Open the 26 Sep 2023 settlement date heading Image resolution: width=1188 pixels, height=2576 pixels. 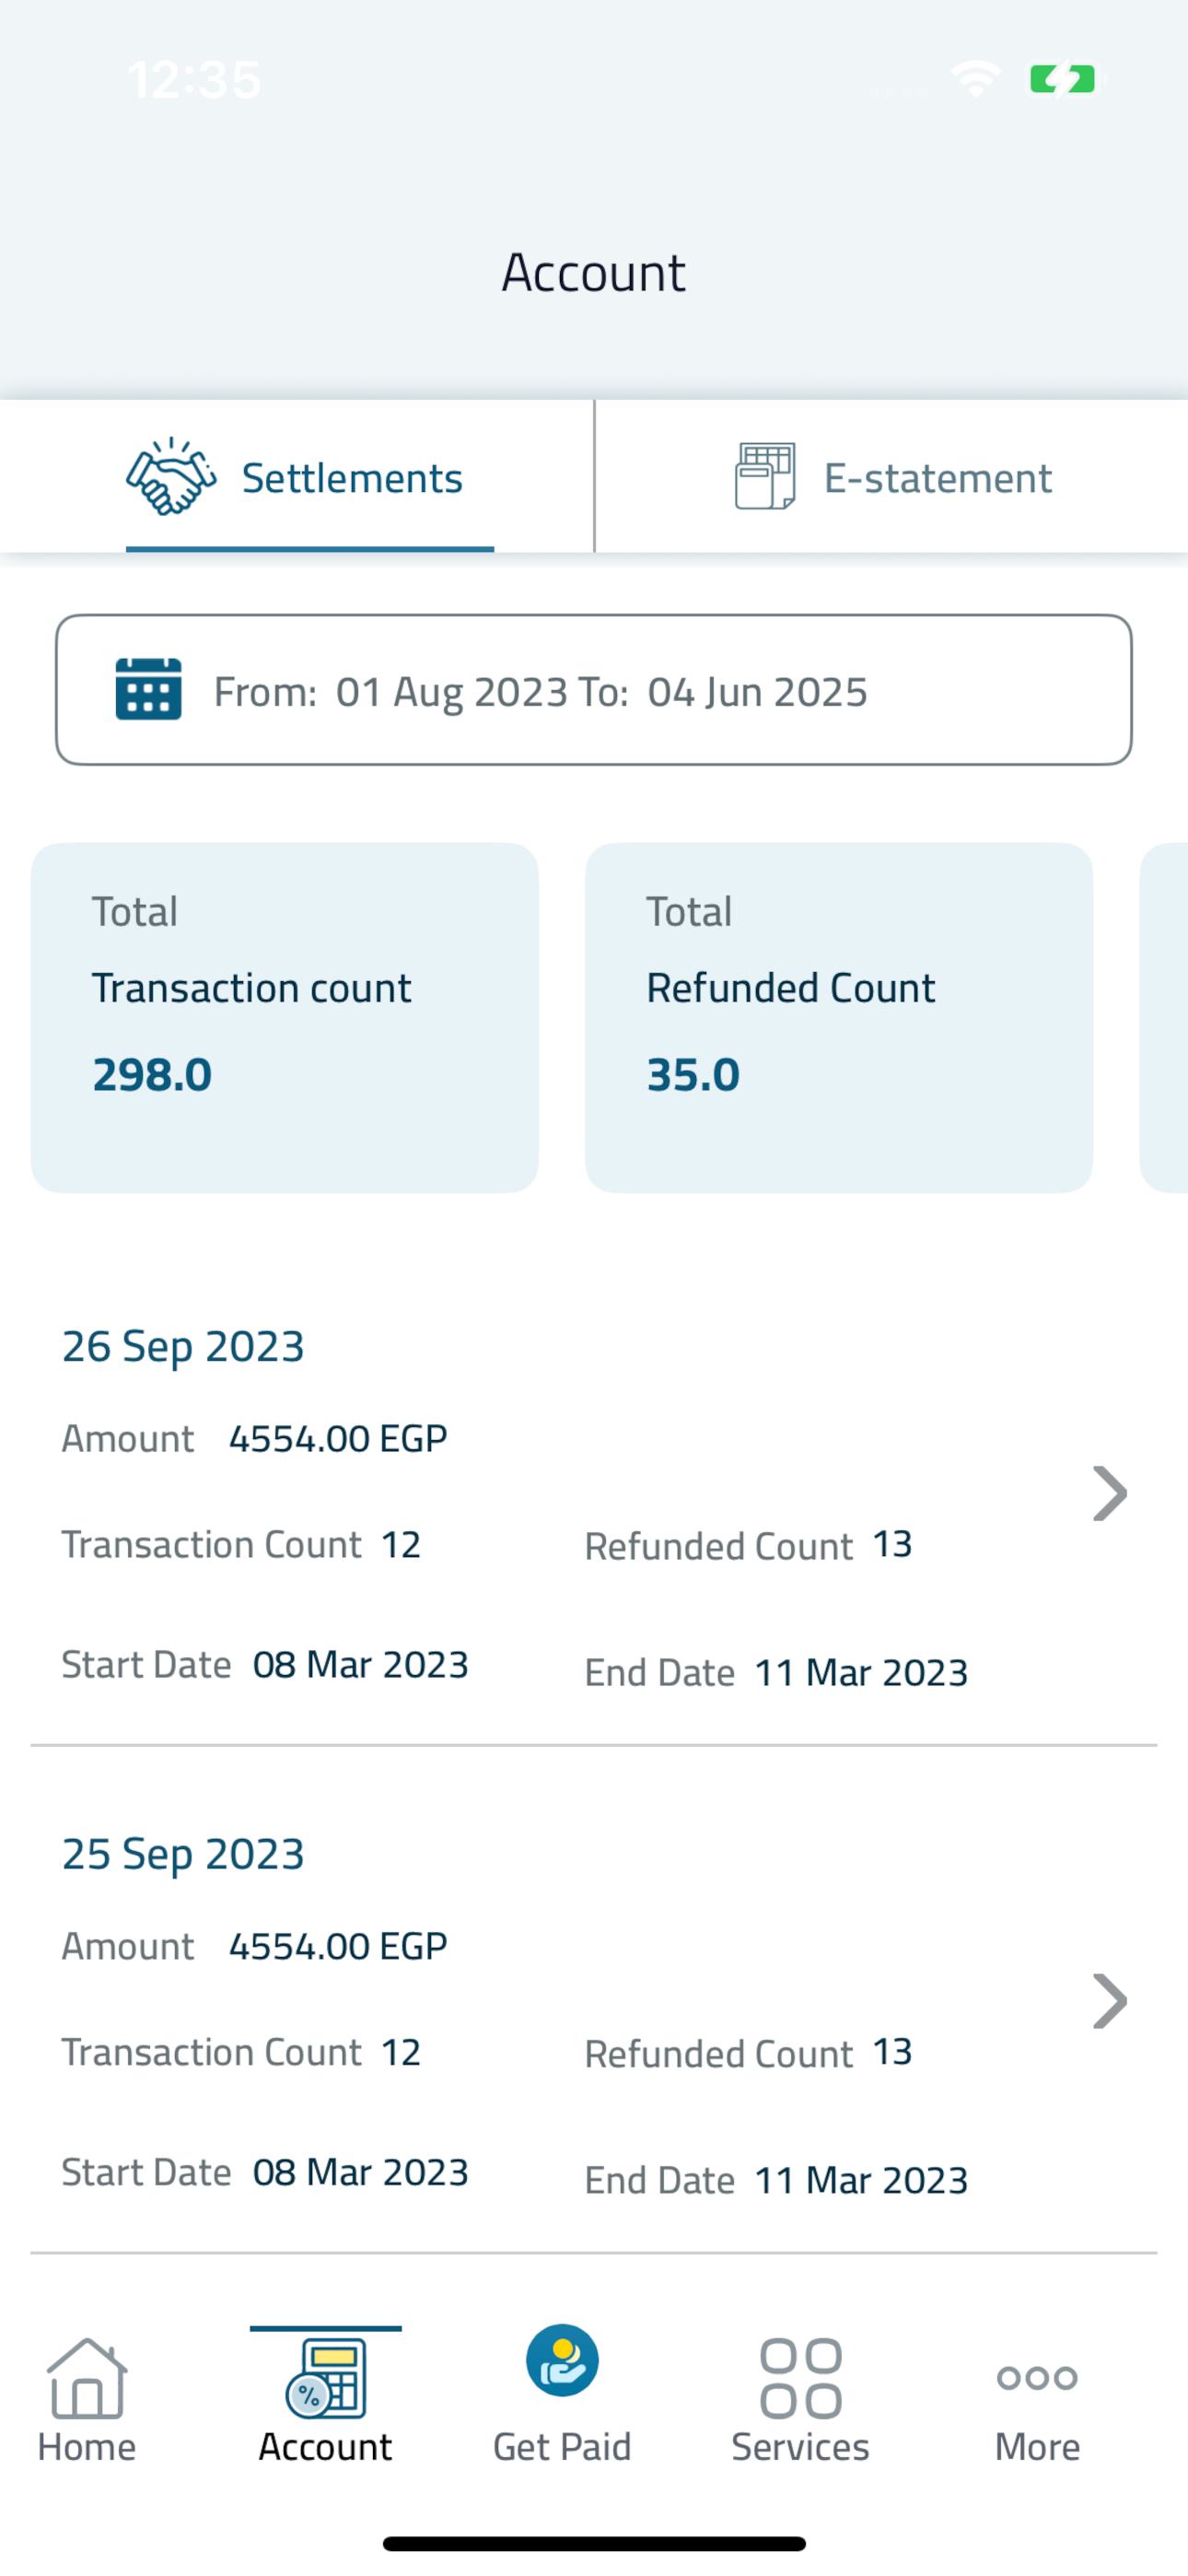[183, 1346]
